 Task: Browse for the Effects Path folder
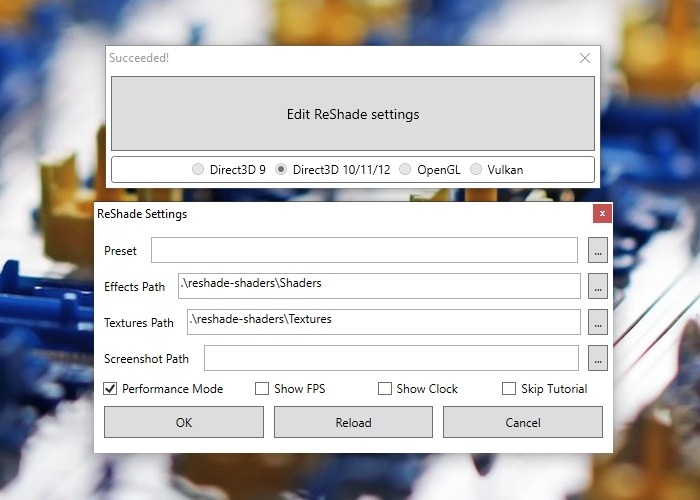click(598, 286)
